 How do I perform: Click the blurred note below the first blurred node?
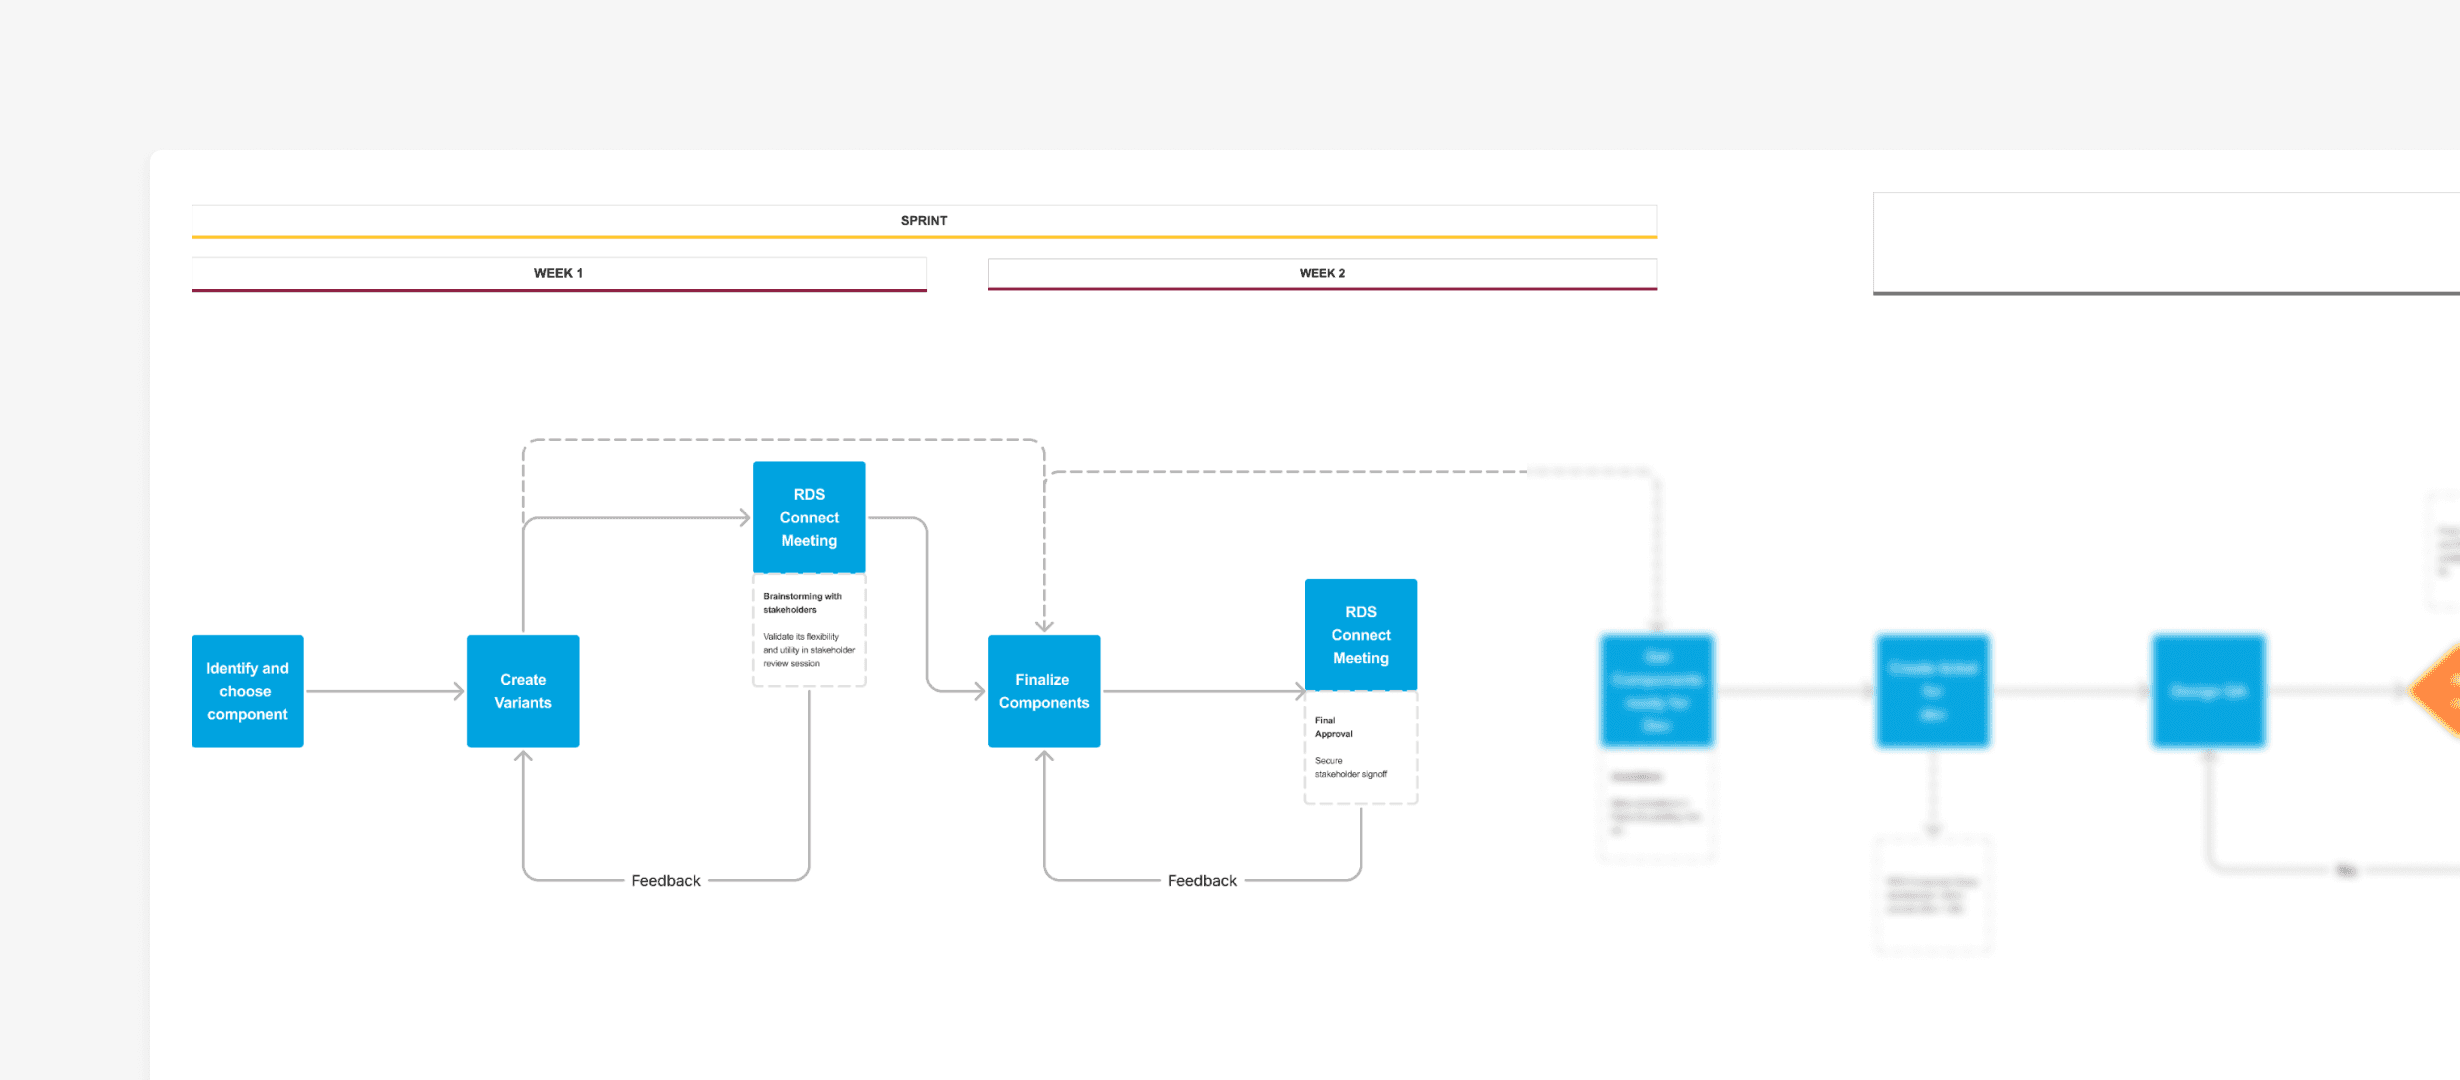[1656, 806]
